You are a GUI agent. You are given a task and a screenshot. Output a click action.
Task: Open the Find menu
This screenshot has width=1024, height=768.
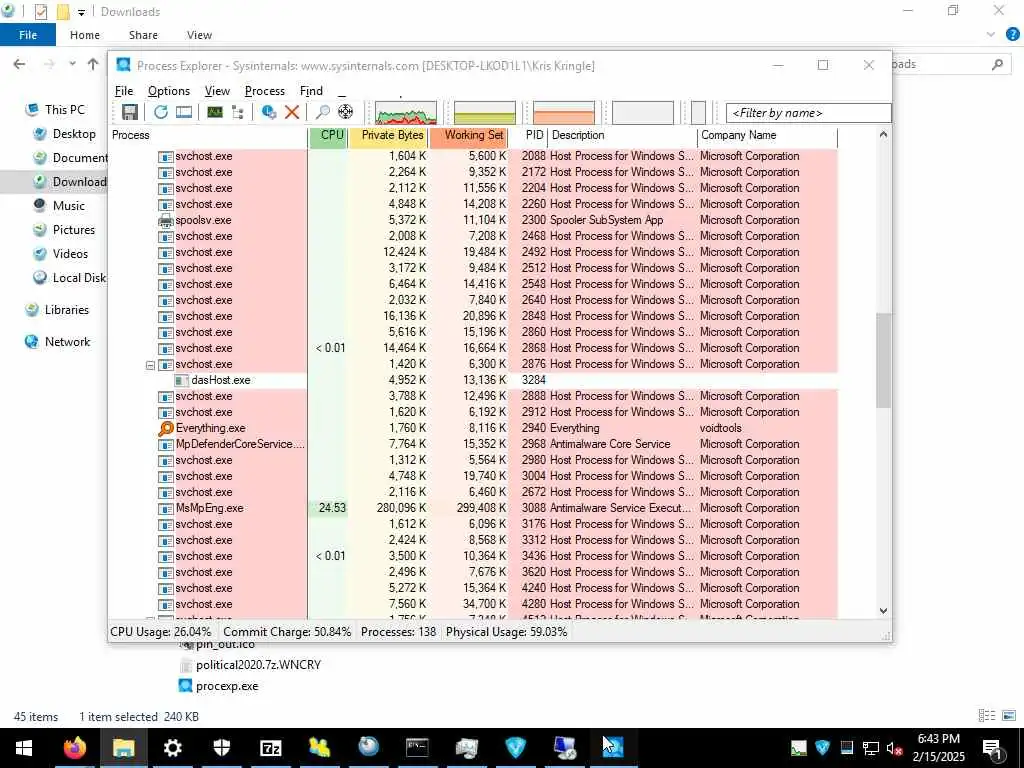pos(311,91)
